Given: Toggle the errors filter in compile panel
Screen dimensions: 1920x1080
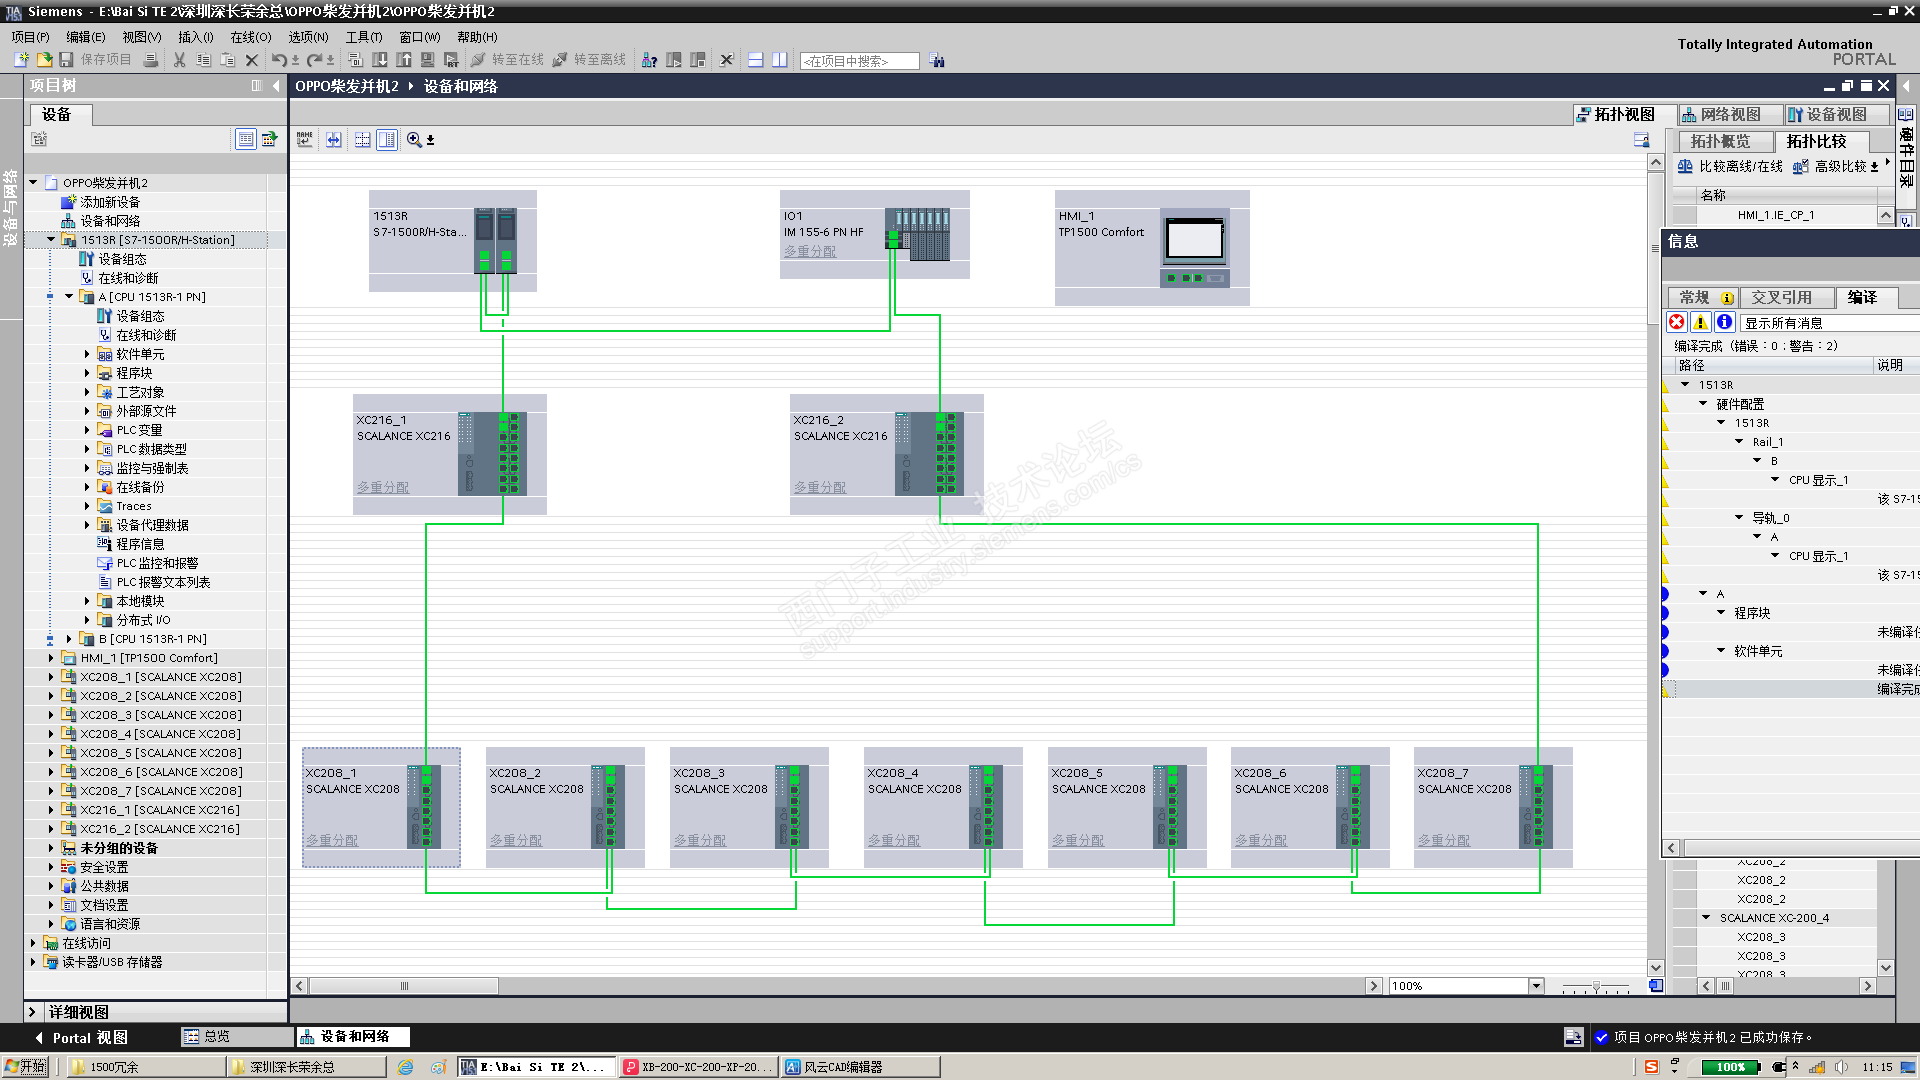Looking at the screenshot, I should coord(1677,322).
